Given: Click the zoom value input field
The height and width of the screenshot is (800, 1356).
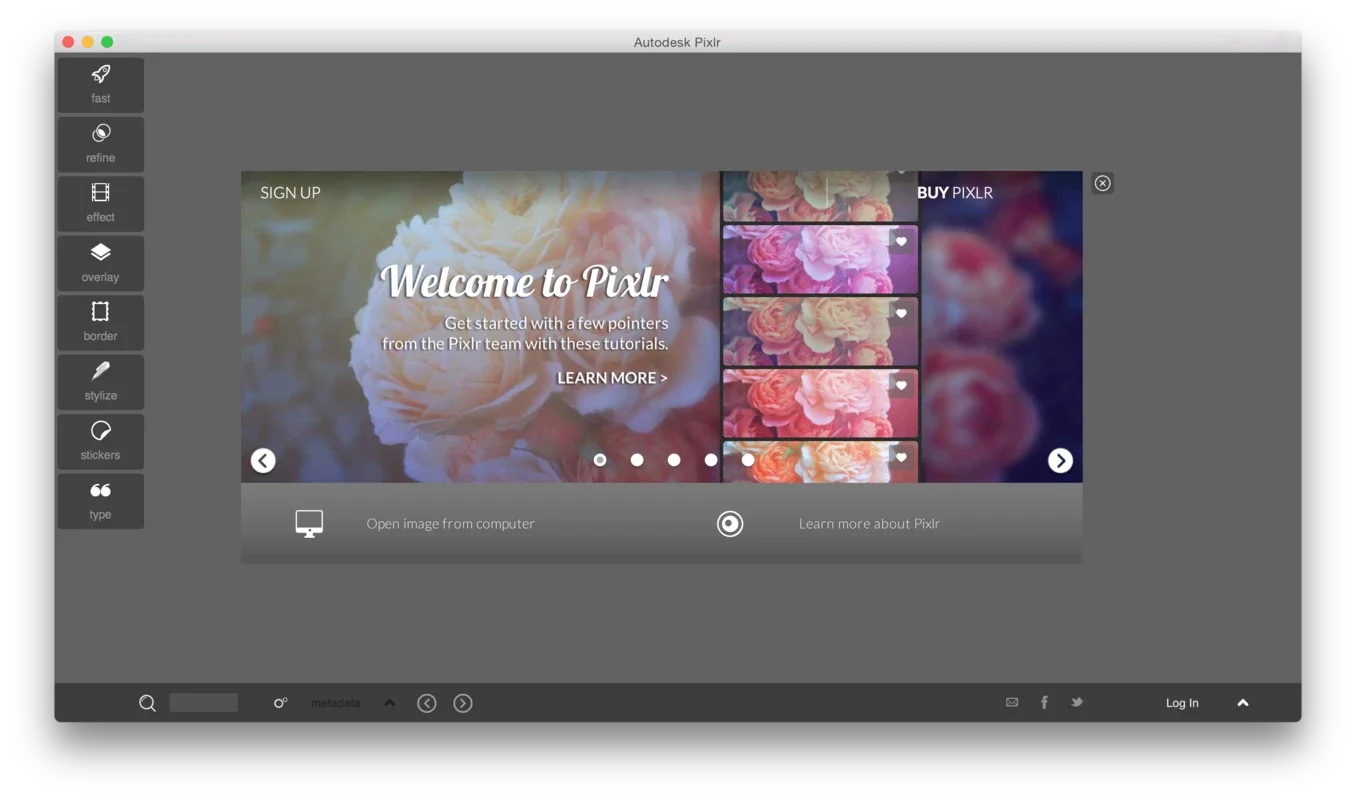Looking at the screenshot, I should point(204,703).
